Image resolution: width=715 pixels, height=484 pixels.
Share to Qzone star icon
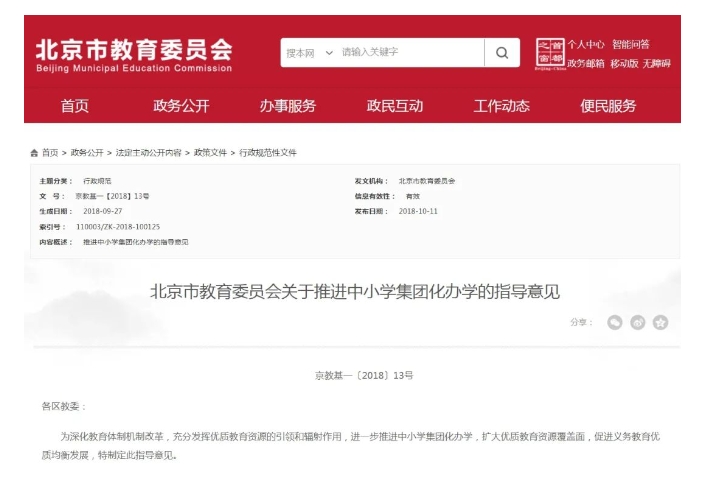[660, 322]
